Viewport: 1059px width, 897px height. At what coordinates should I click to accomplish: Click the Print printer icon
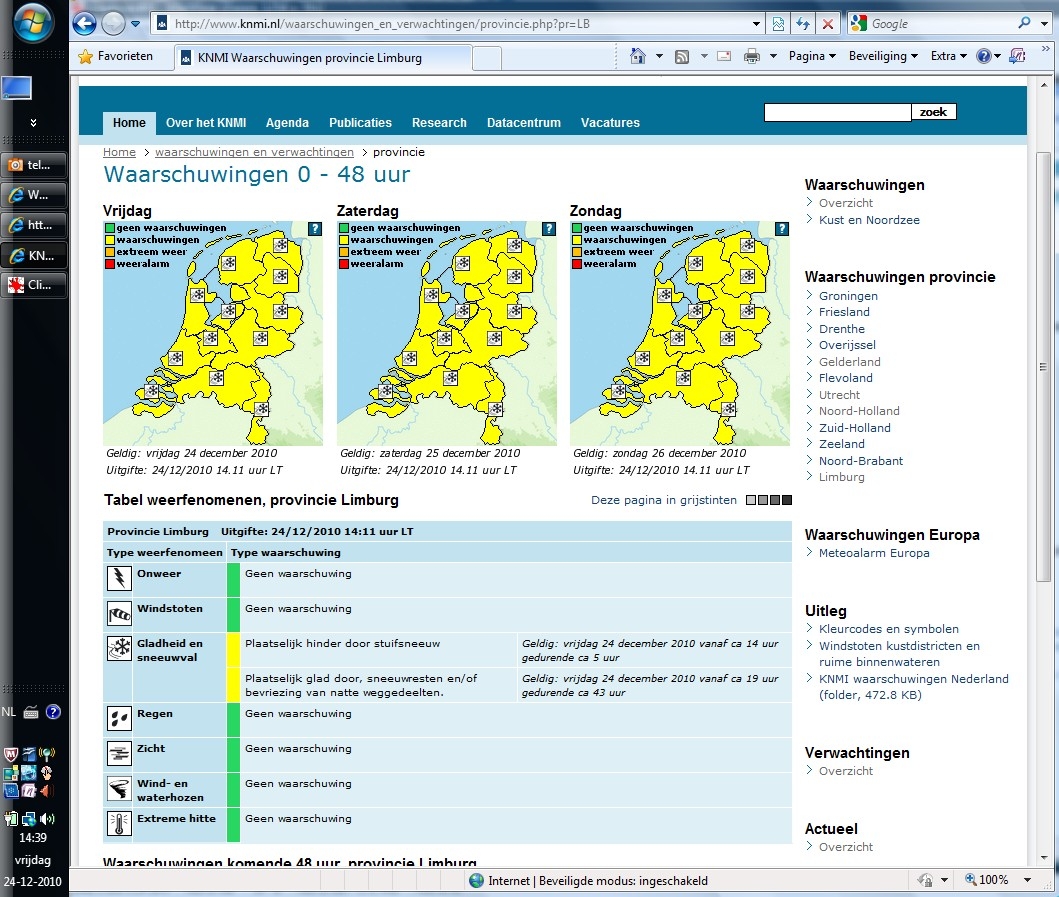[x=752, y=56]
